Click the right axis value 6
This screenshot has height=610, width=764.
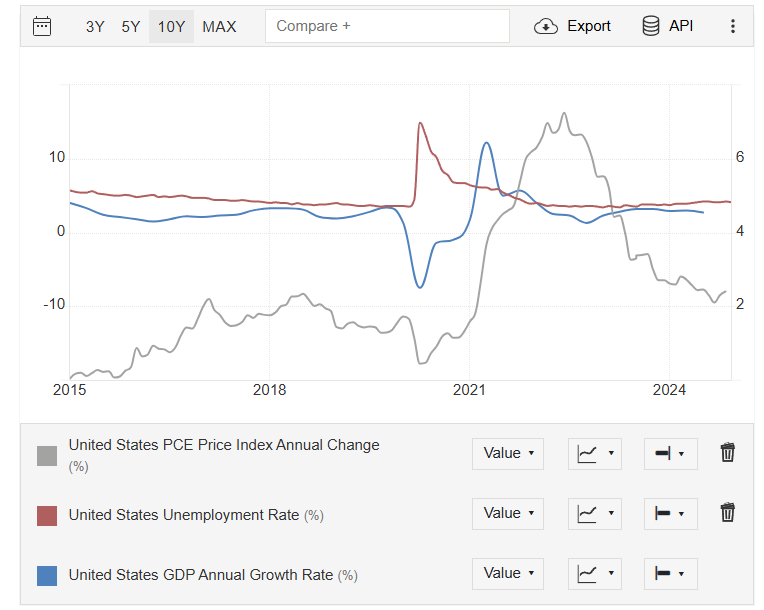pos(740,157)
